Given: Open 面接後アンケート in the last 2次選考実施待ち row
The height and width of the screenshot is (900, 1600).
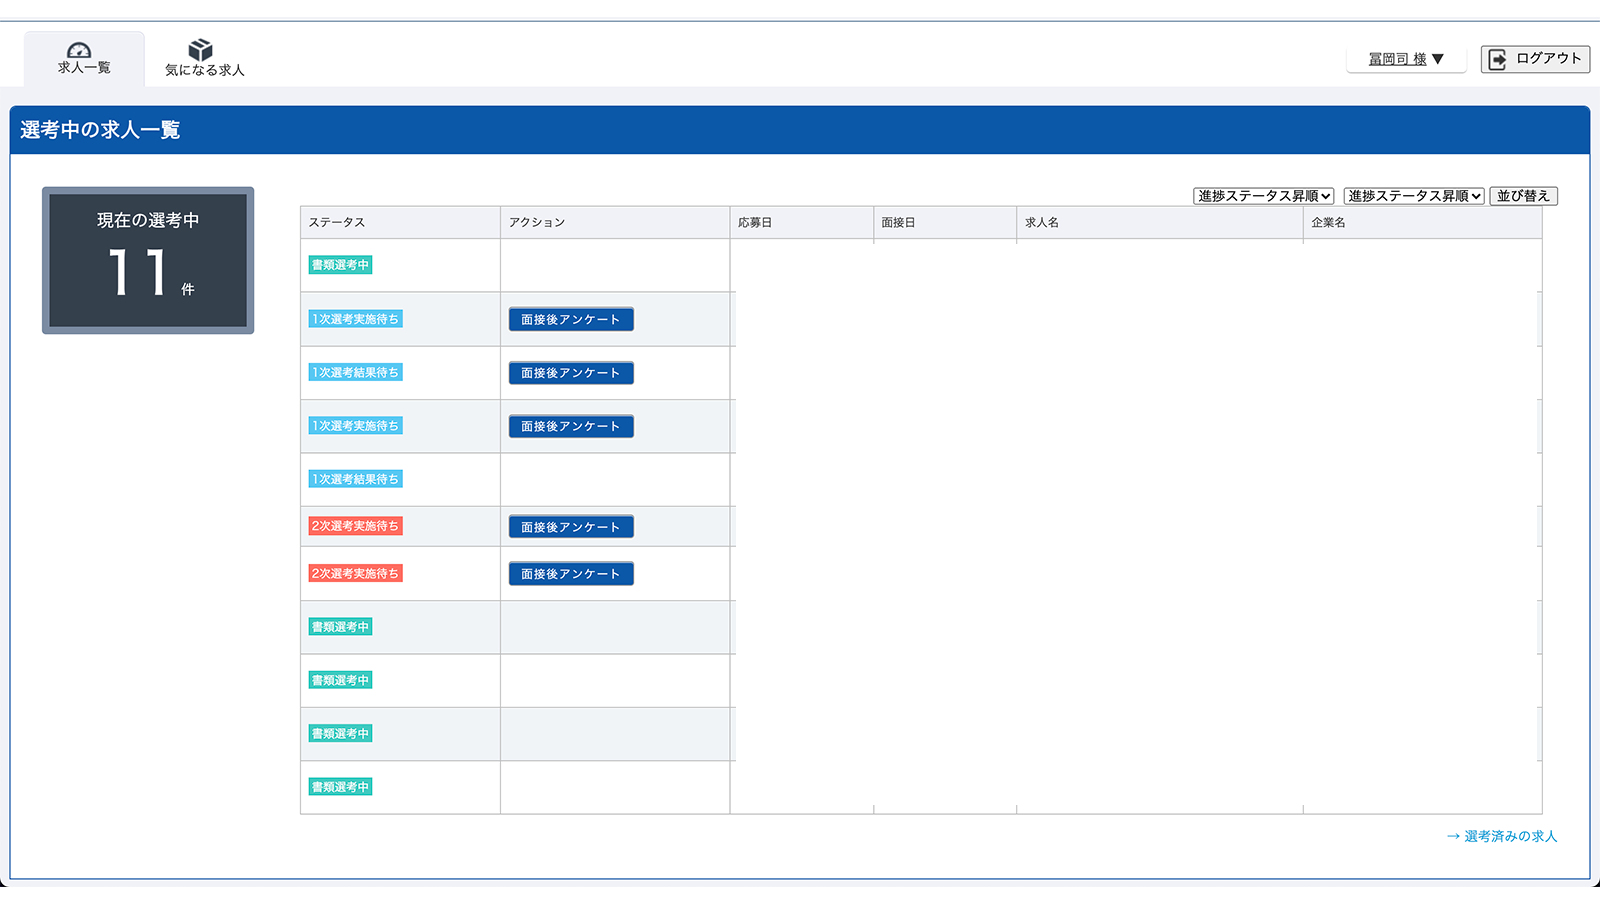Looking at the screenshot, I should tap(571, 574).
